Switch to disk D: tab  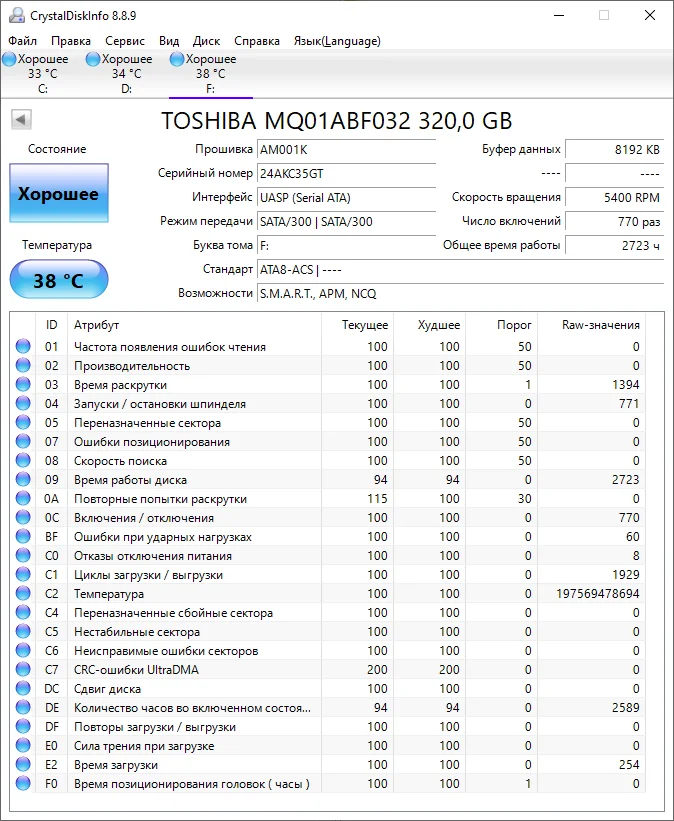(126, 74)
